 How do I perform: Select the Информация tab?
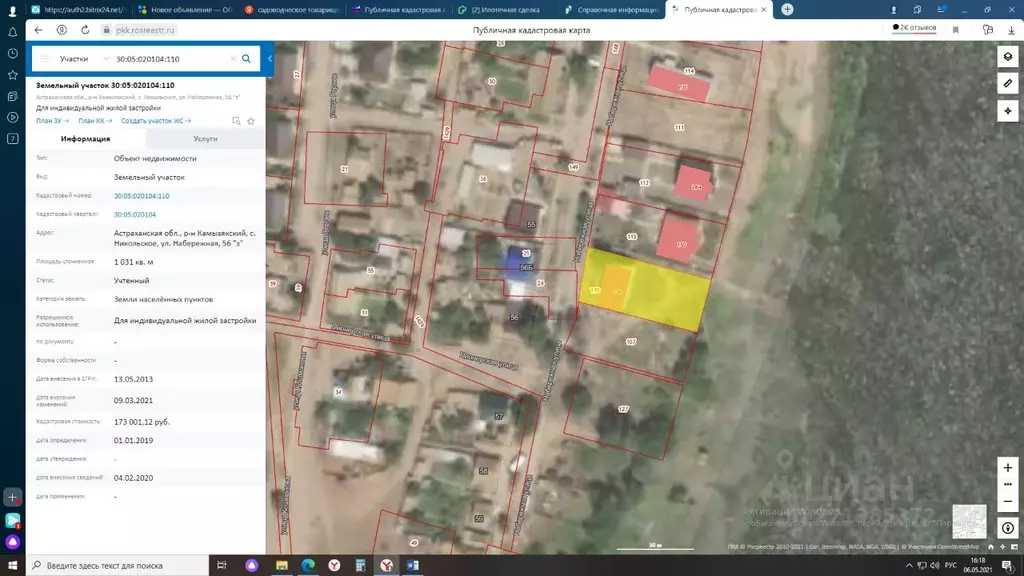[85, 139]
